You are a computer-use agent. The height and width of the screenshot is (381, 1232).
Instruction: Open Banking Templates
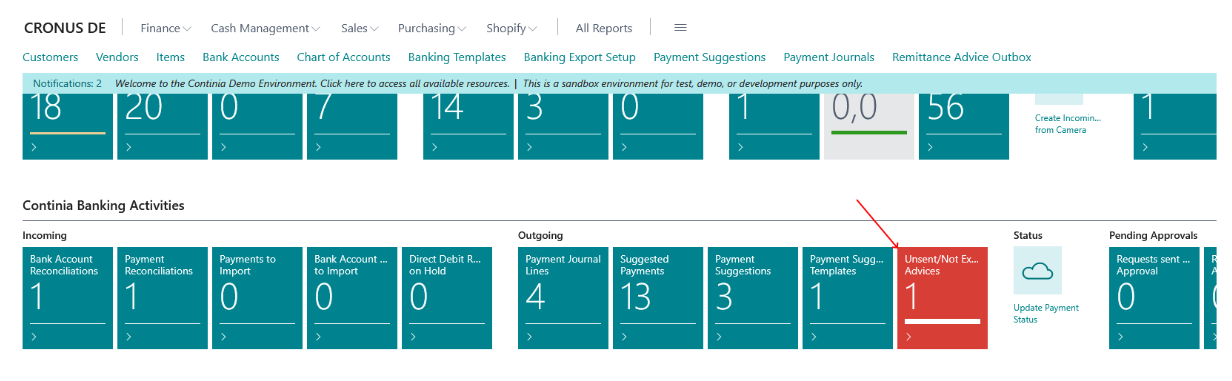point(457,57)
